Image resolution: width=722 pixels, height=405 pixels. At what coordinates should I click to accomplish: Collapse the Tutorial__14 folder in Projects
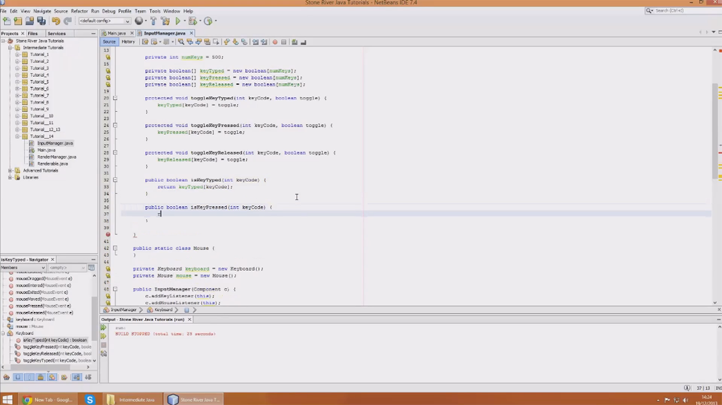18,137
